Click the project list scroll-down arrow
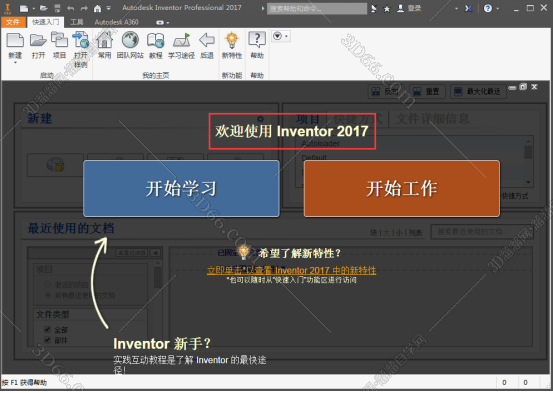Image resolution: width=553 pixels, height=393 pixels. pos(528,182)
